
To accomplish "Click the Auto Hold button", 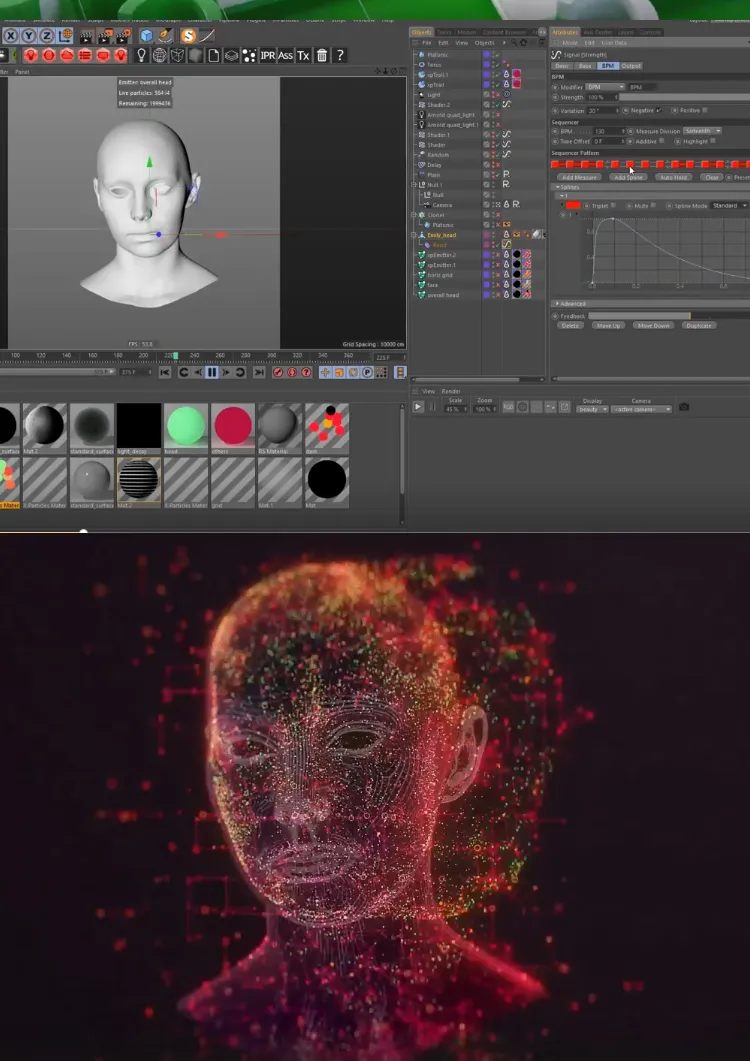I will pos(674,177).
